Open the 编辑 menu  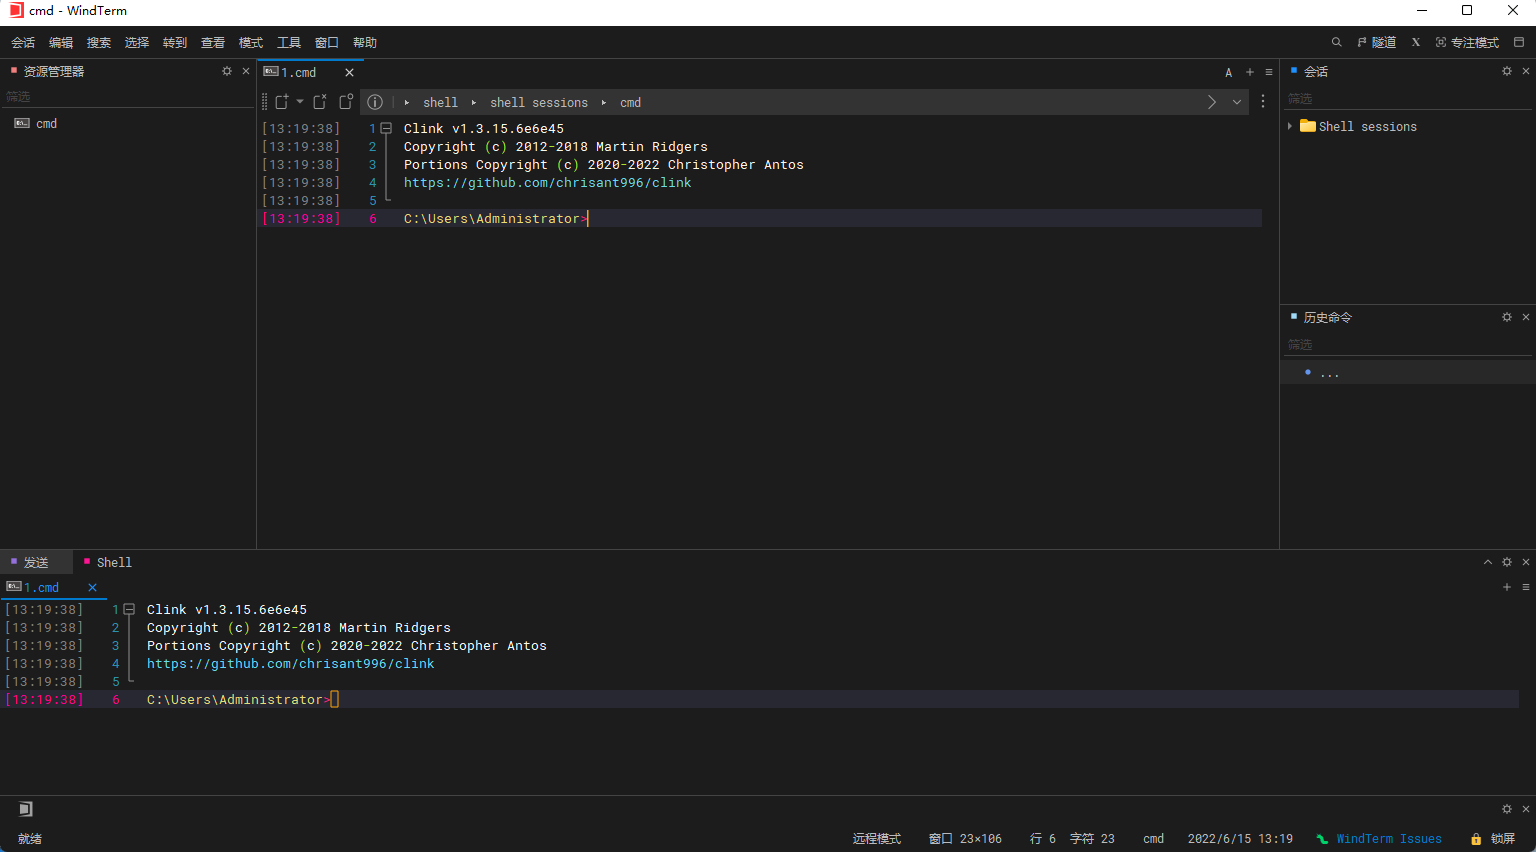(x=61, y=42)
